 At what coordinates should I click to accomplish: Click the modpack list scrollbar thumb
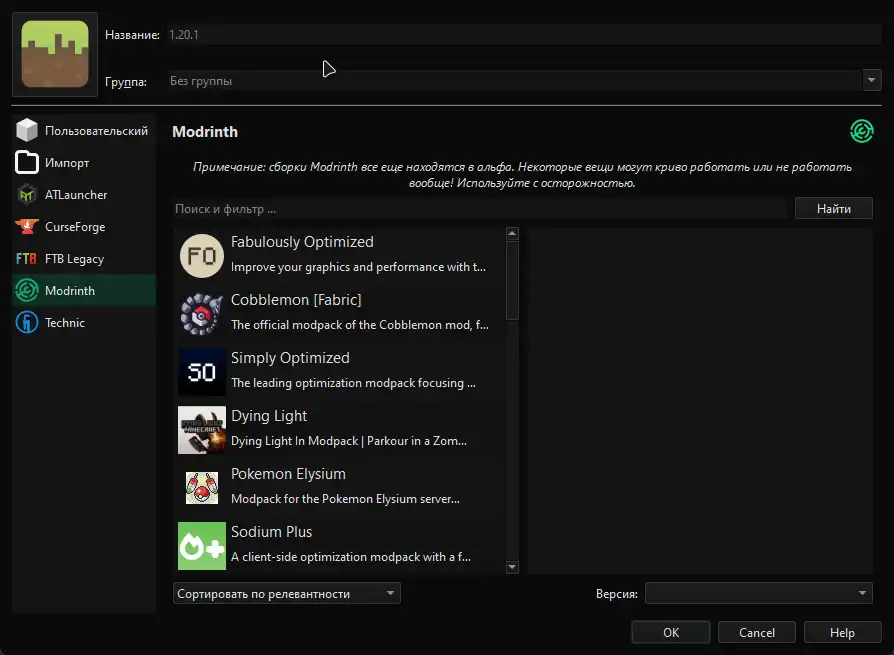pyautogui.click(x=512, y=280)
